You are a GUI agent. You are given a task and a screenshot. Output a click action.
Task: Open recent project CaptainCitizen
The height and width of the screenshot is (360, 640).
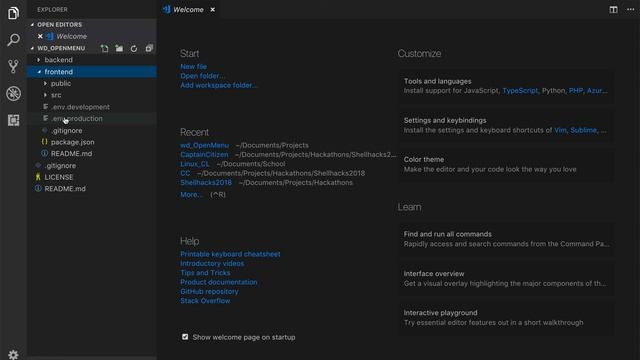click(204, 155)
